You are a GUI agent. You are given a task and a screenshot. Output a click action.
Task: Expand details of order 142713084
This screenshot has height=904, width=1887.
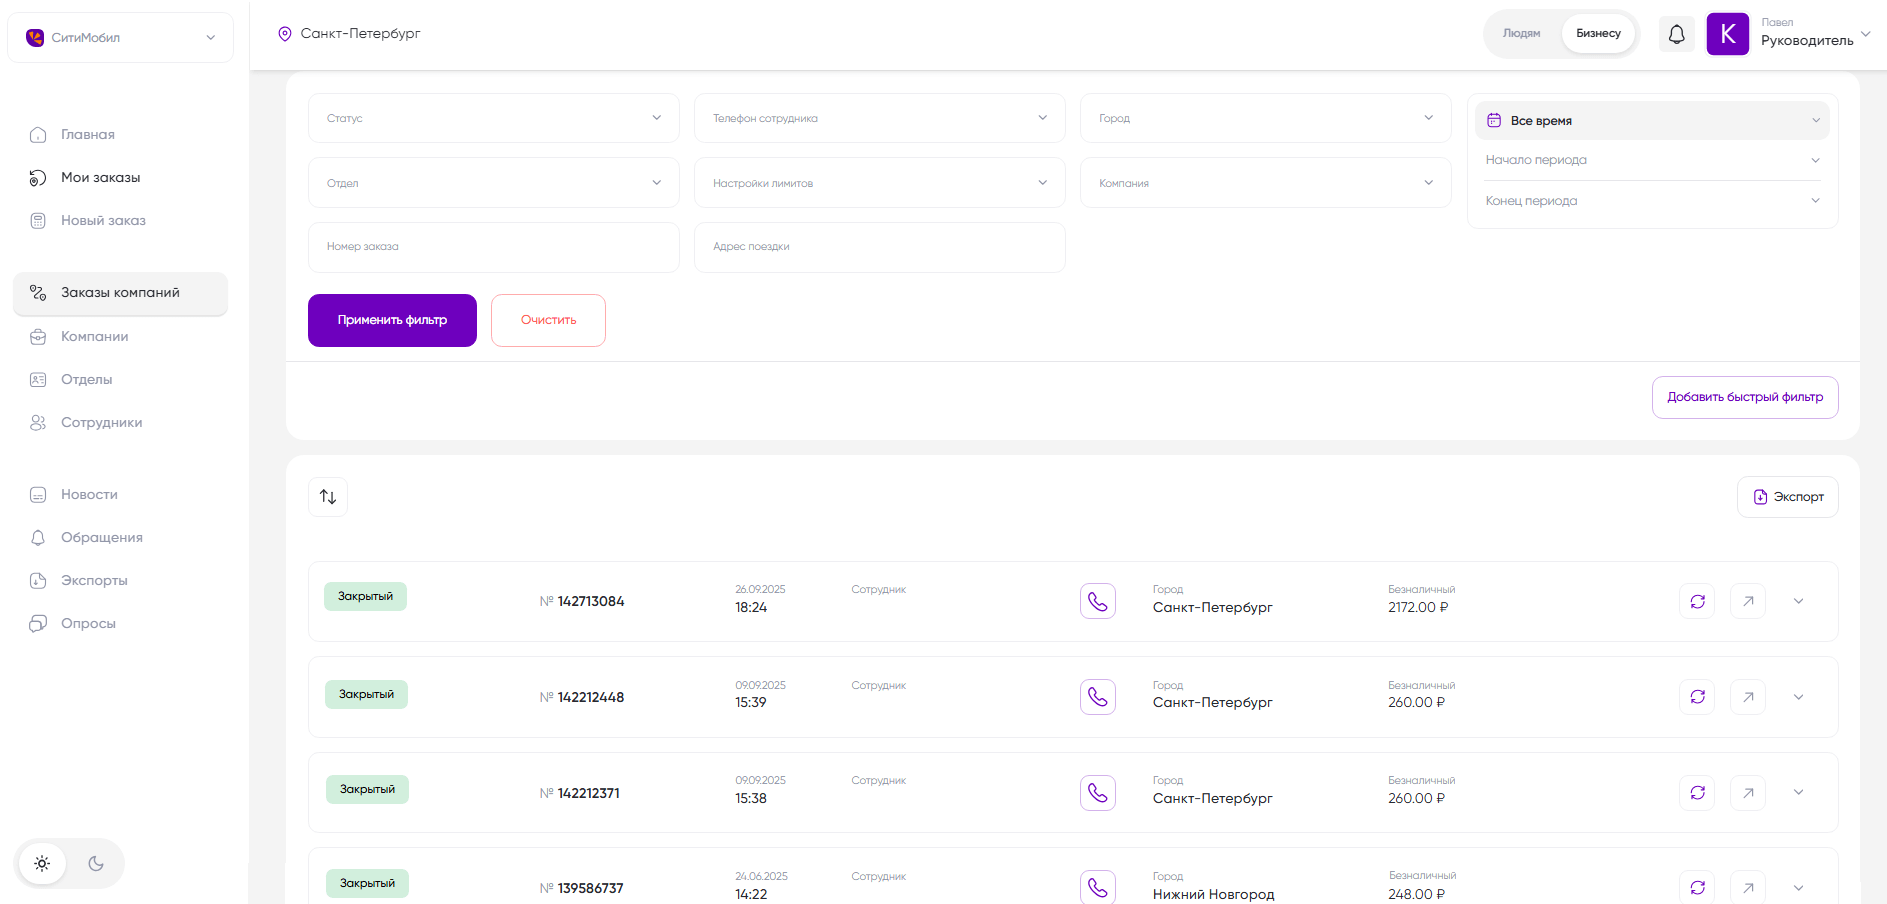pyautogui.click(x=1798, y=601)
